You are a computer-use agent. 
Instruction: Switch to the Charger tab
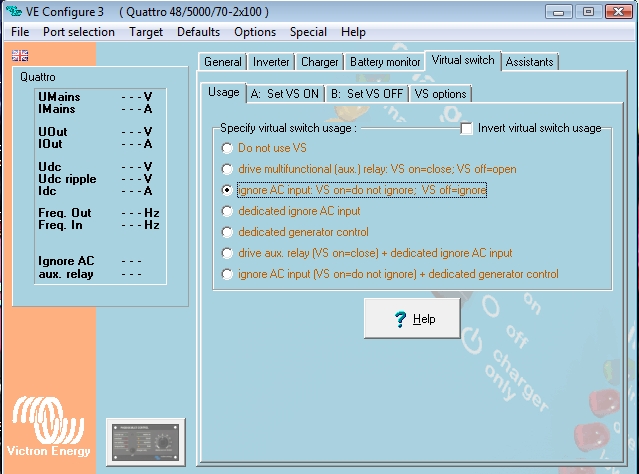click(x=320, y=62)
